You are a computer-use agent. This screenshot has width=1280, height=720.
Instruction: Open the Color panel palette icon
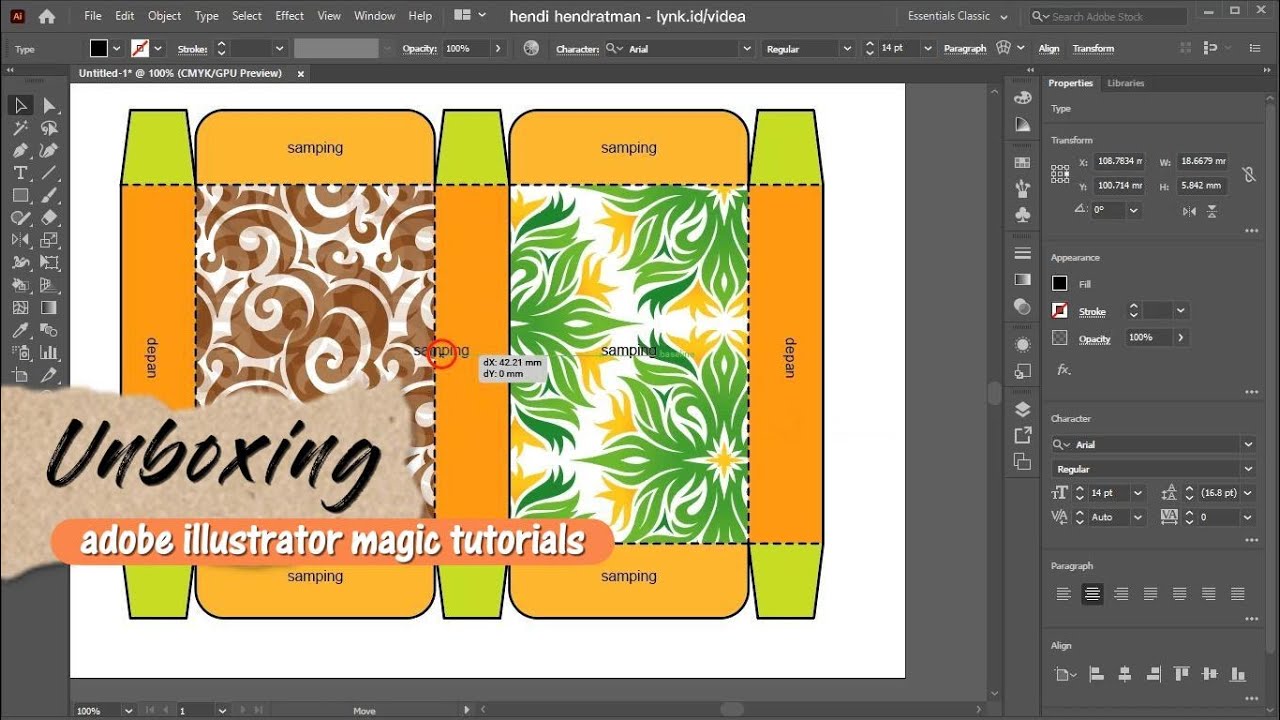tap(1022, 97)
